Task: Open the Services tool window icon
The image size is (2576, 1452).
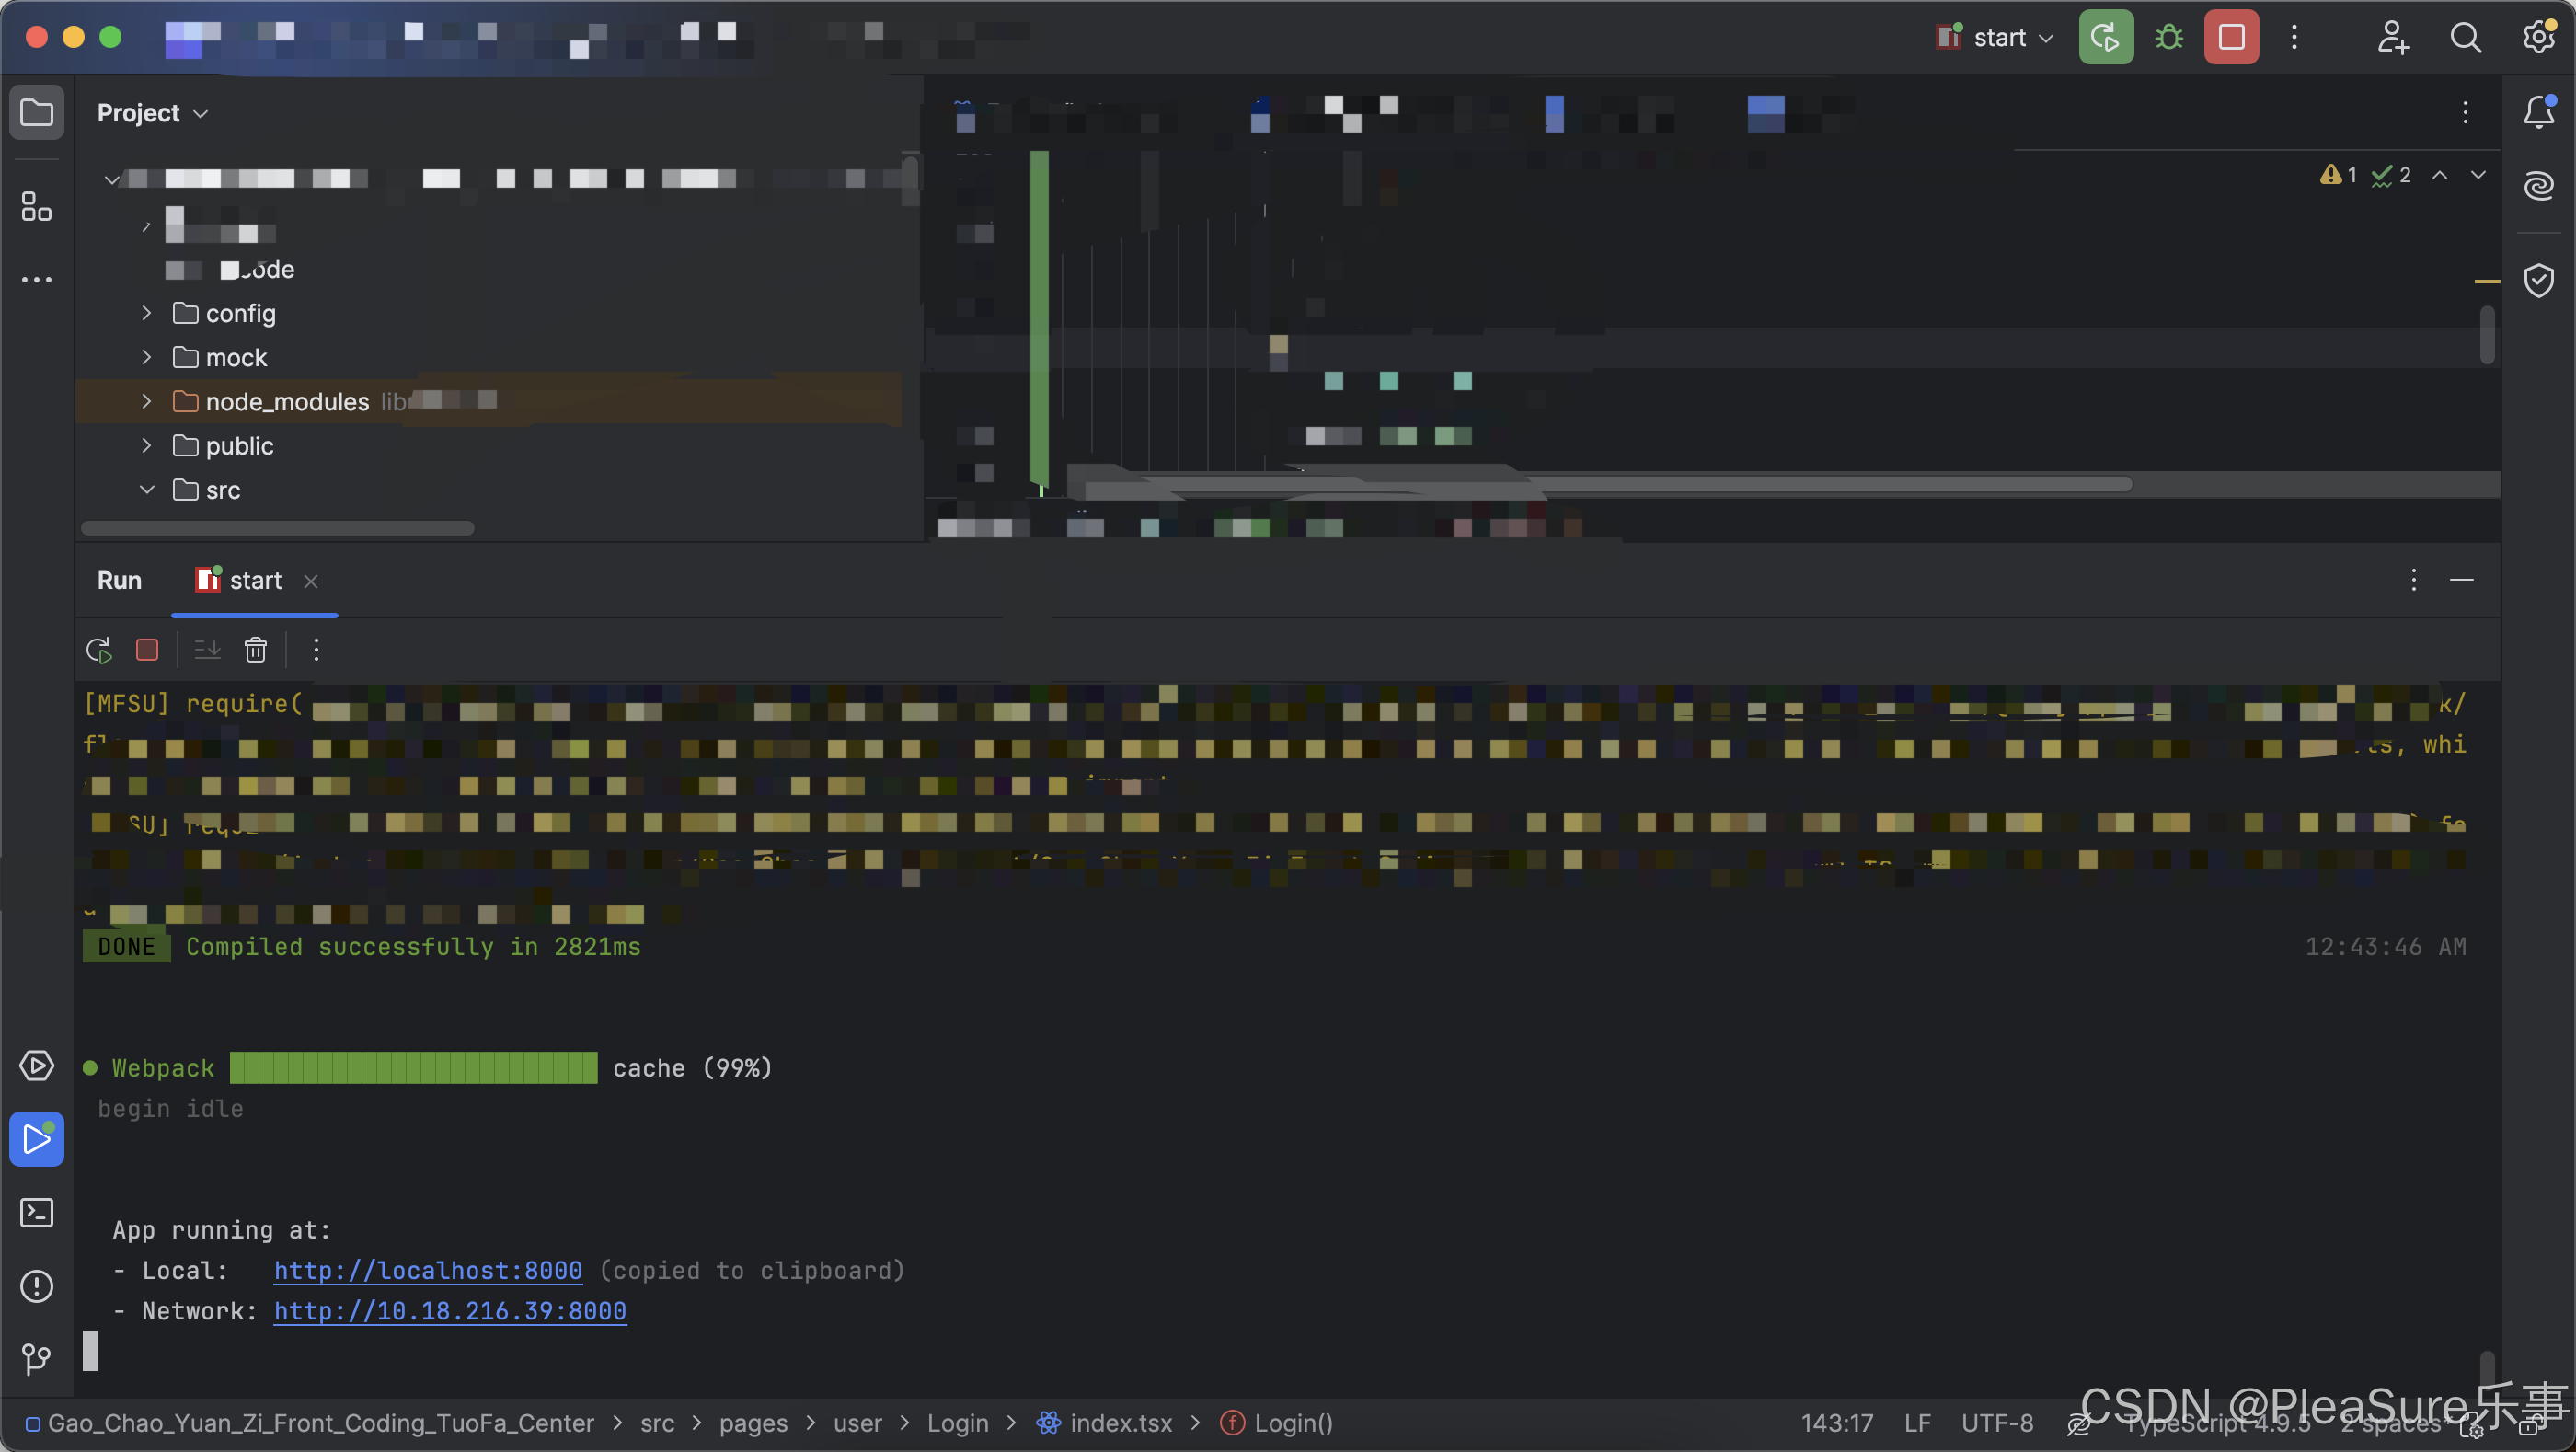Action: (37, 1066)
